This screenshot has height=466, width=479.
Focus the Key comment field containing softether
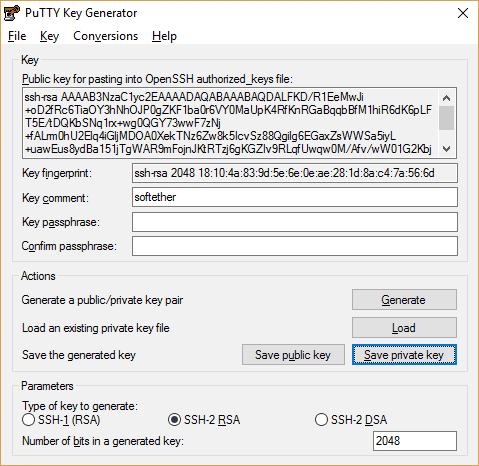[295, 197]
